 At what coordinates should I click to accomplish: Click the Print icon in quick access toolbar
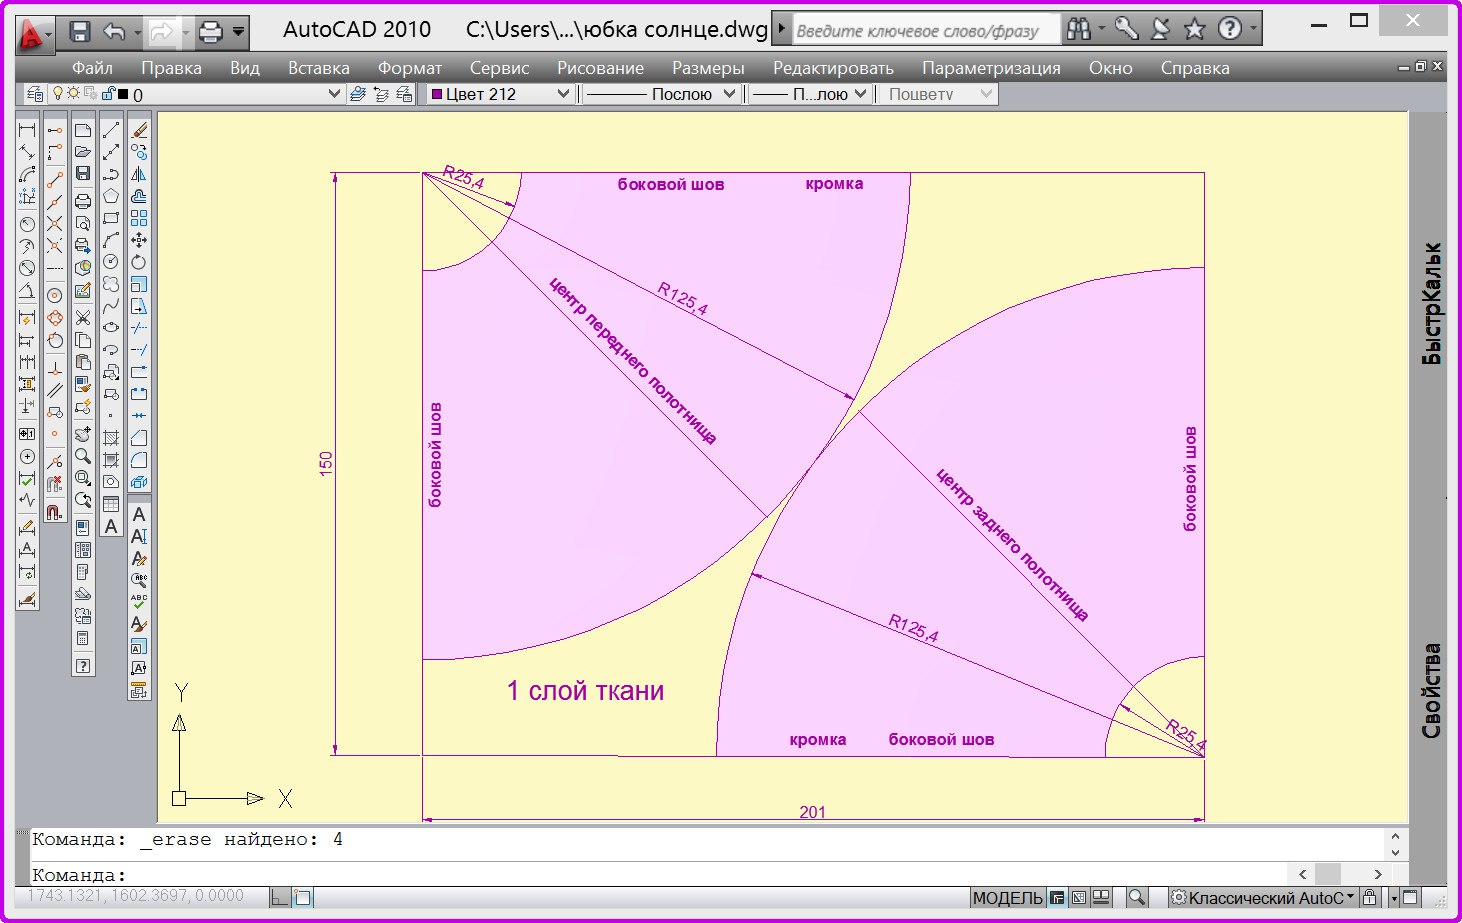(210, 32)
